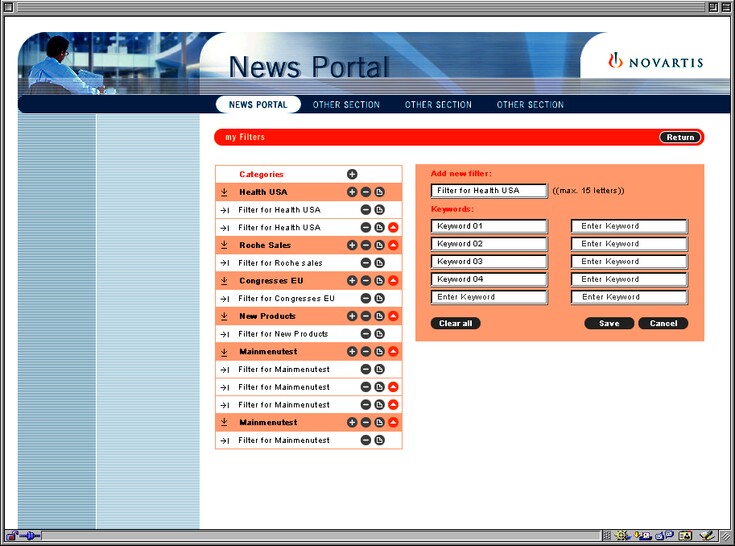Viewport: 735px width, 546px height.
Task: Collapse the New Products category arrow
Action: tap(224, 316)
